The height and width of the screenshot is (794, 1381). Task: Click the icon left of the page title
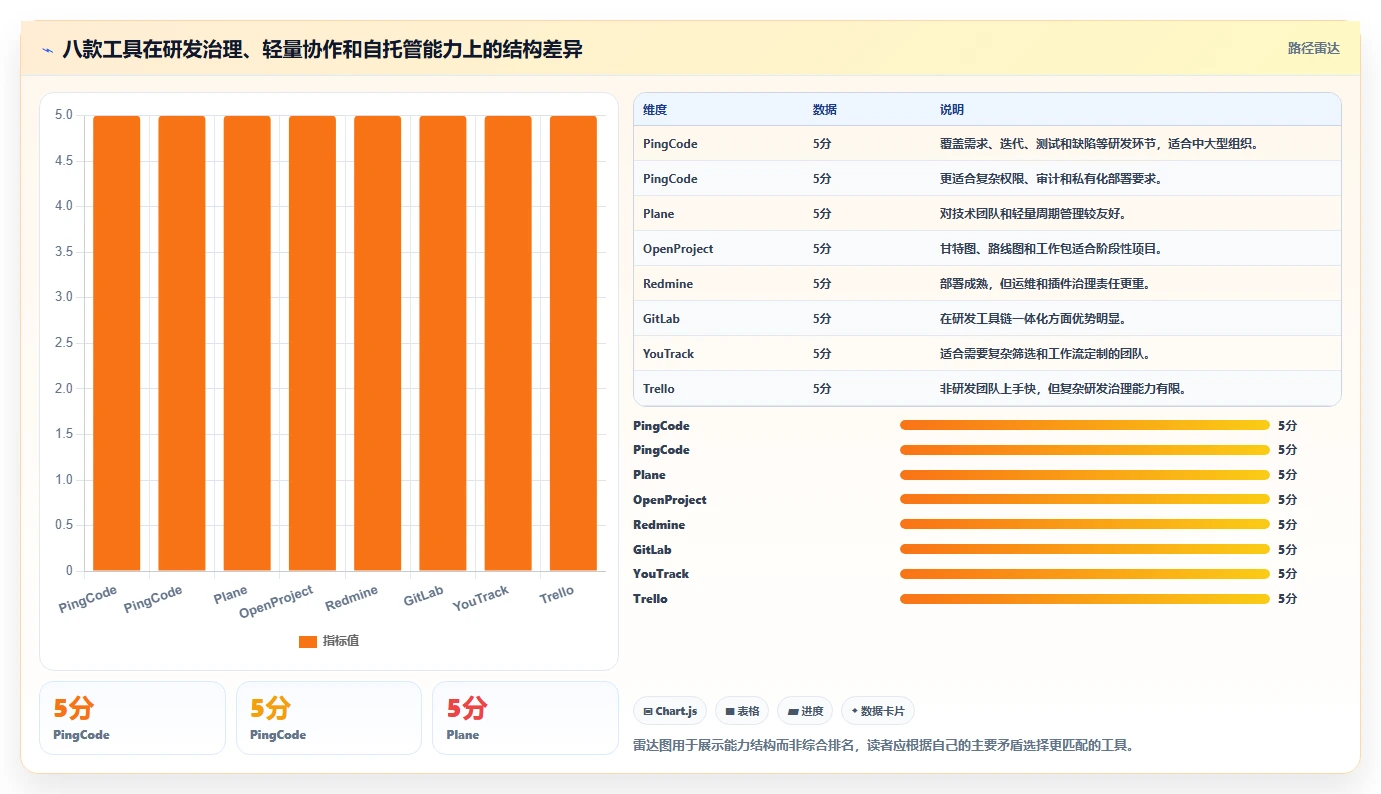coord(47,49)
